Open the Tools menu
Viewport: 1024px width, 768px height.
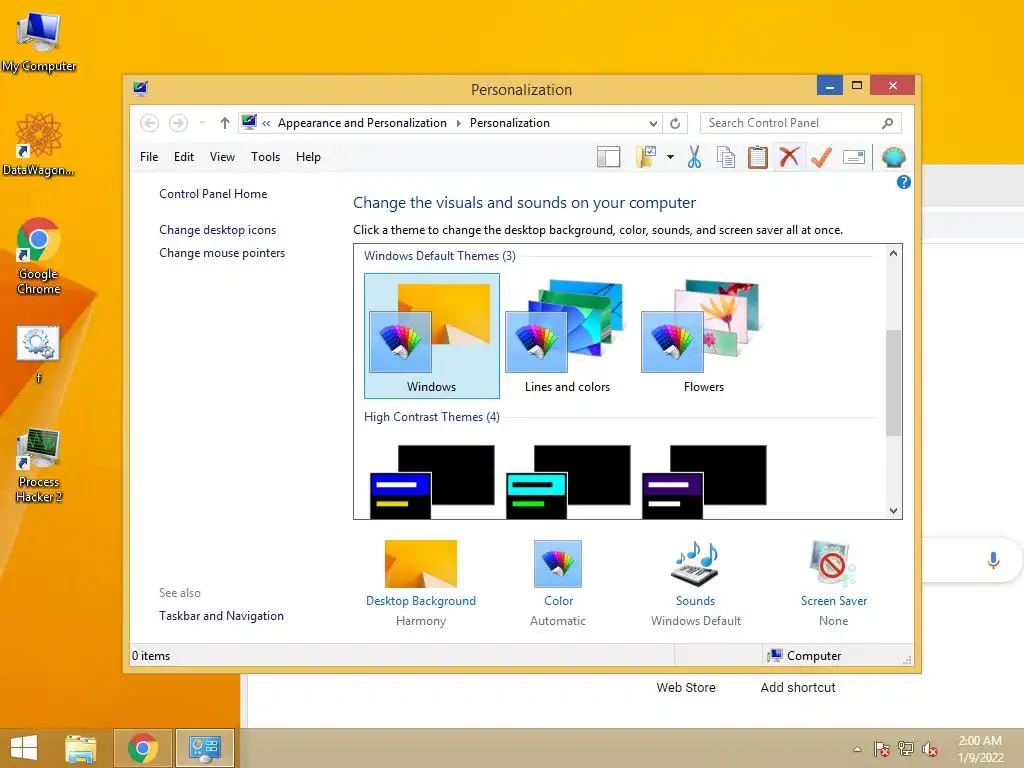click(x=265, y=157)
